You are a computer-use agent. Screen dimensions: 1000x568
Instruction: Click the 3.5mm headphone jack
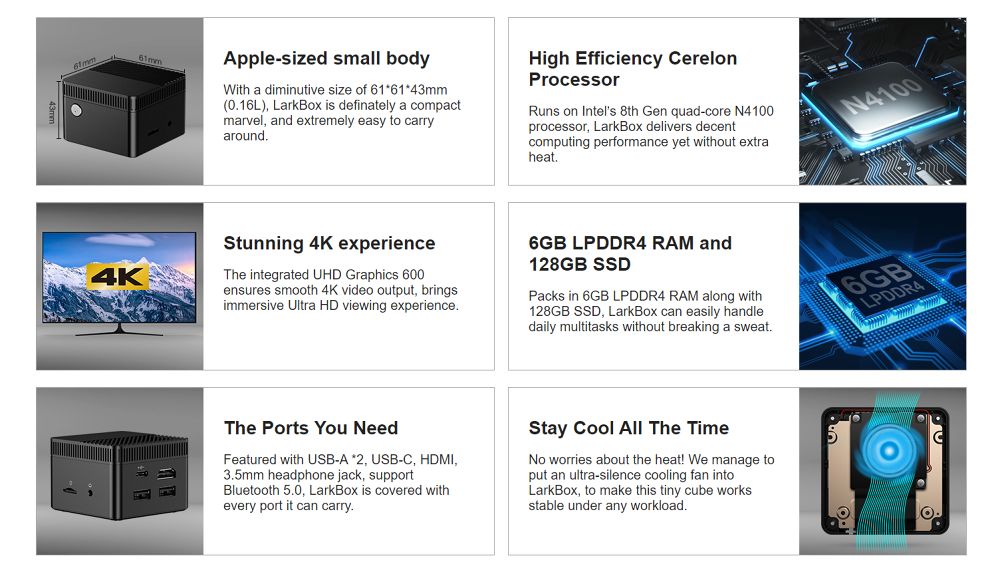[92, 491]
